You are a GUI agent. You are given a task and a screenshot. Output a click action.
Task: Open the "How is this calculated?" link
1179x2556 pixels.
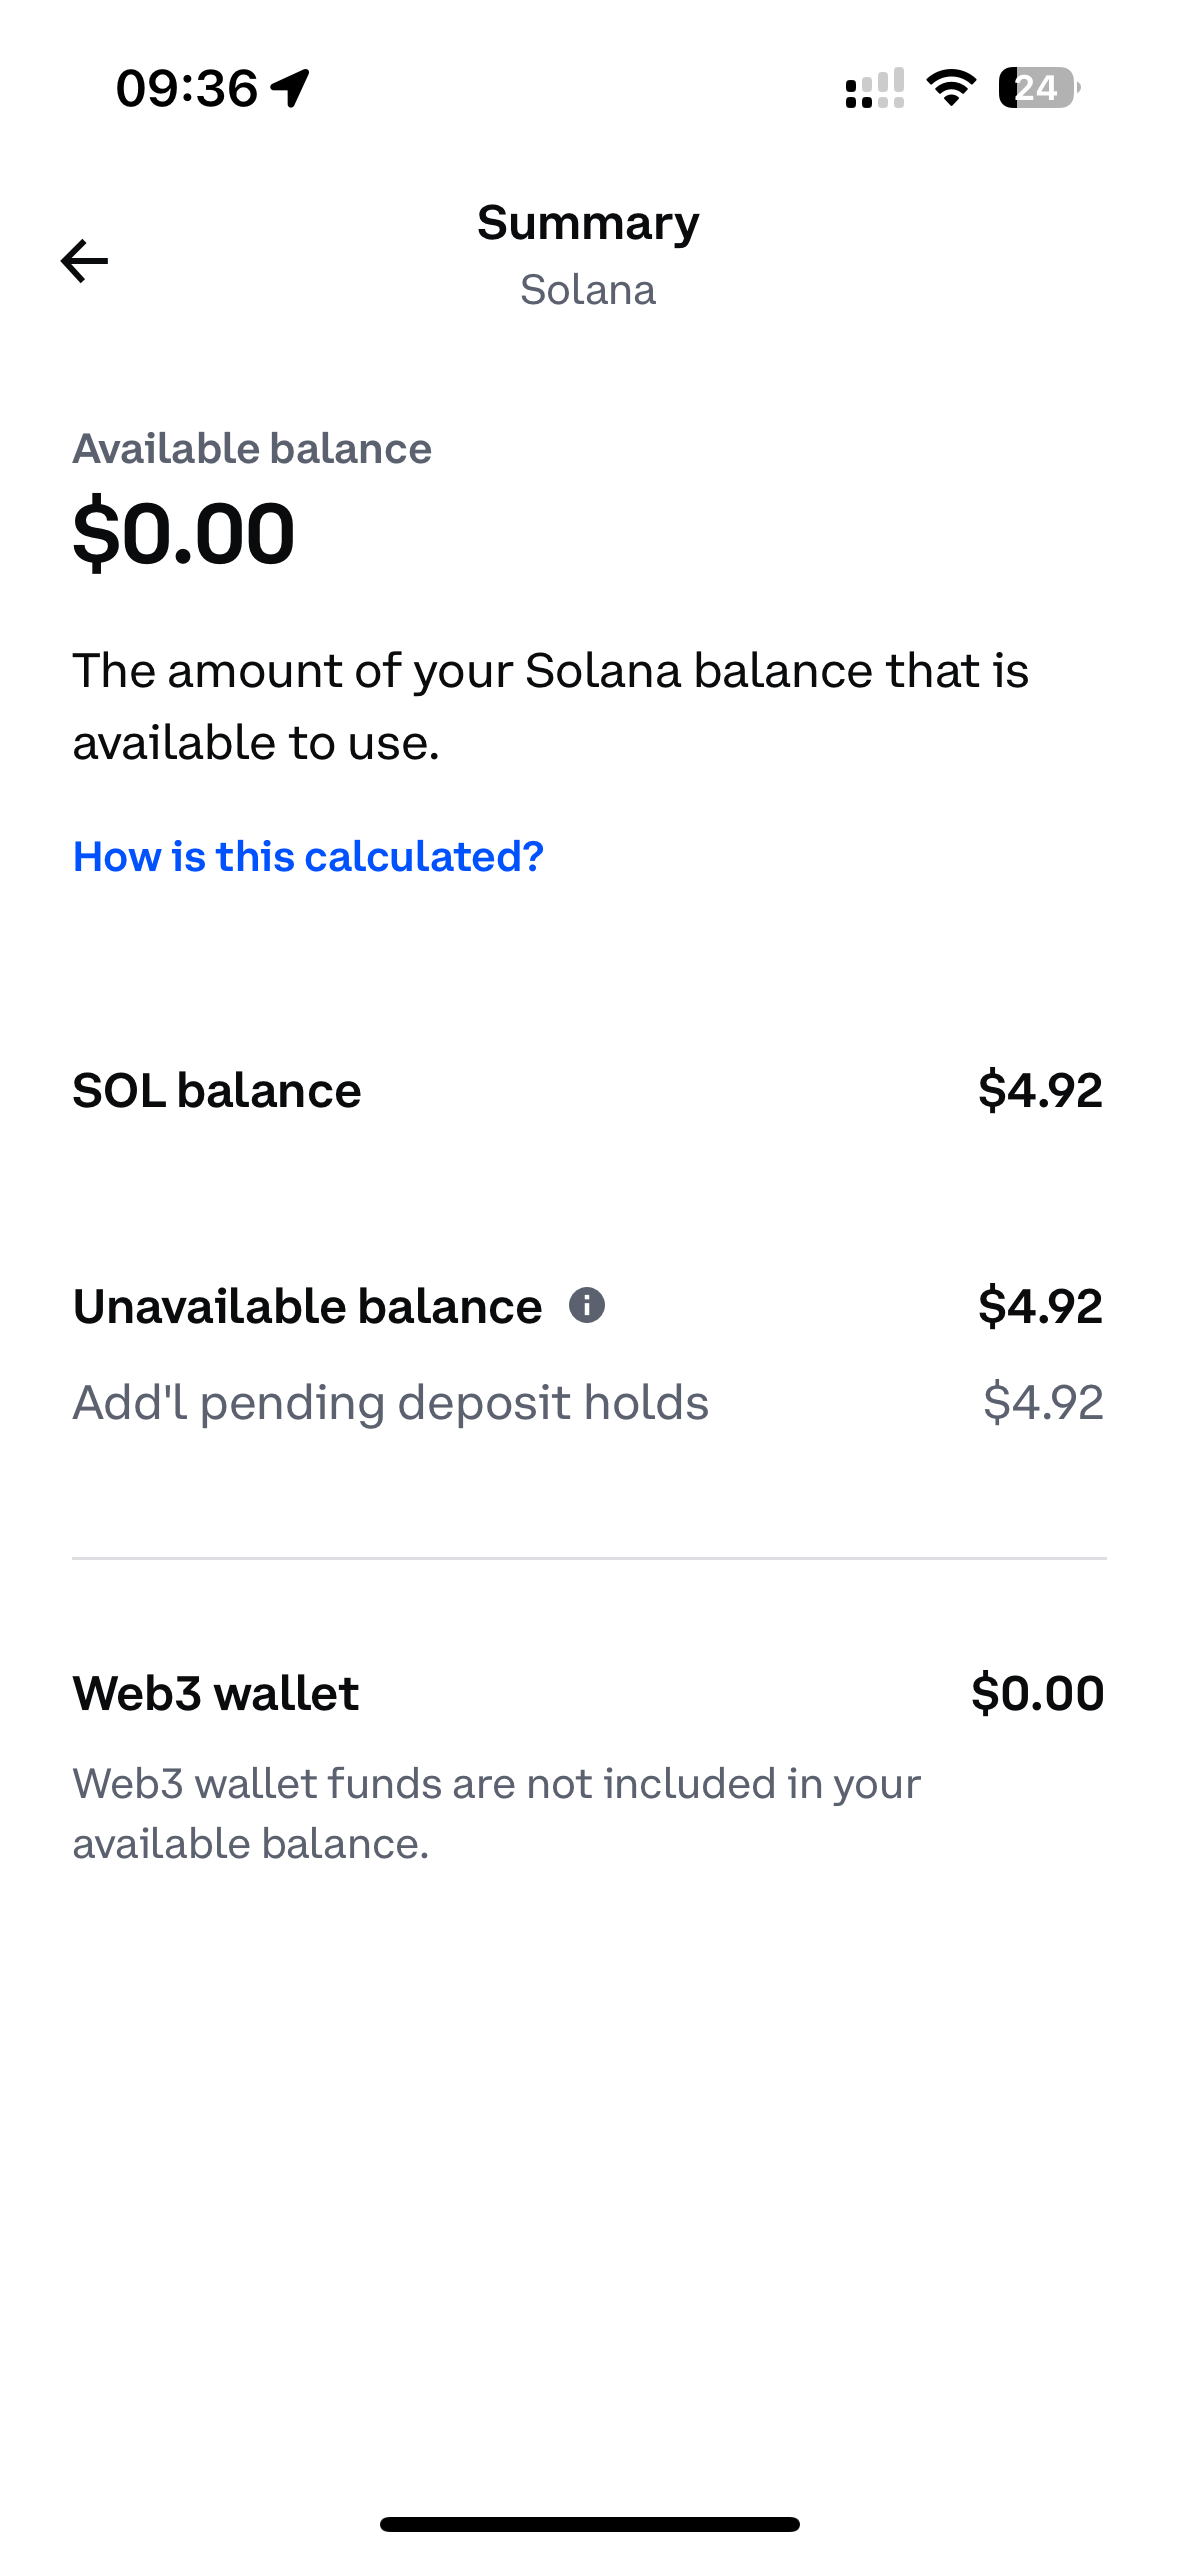(308, 857)
